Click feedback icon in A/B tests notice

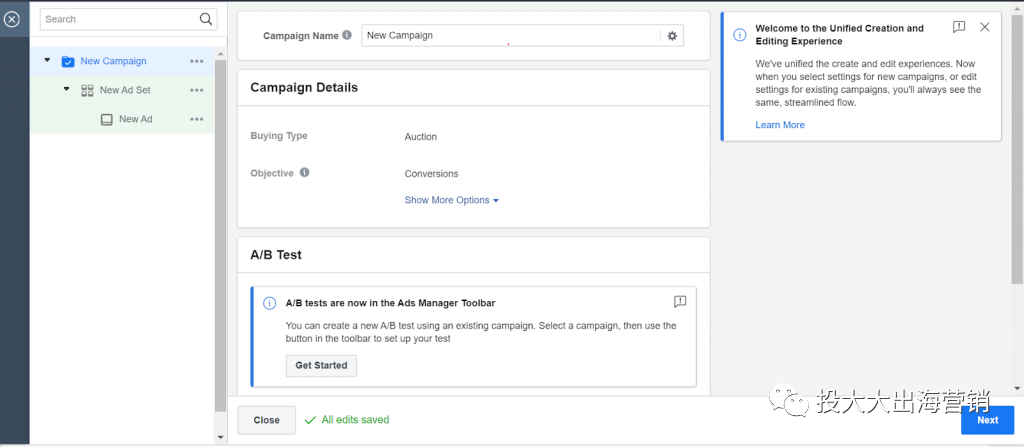point(680,301)
